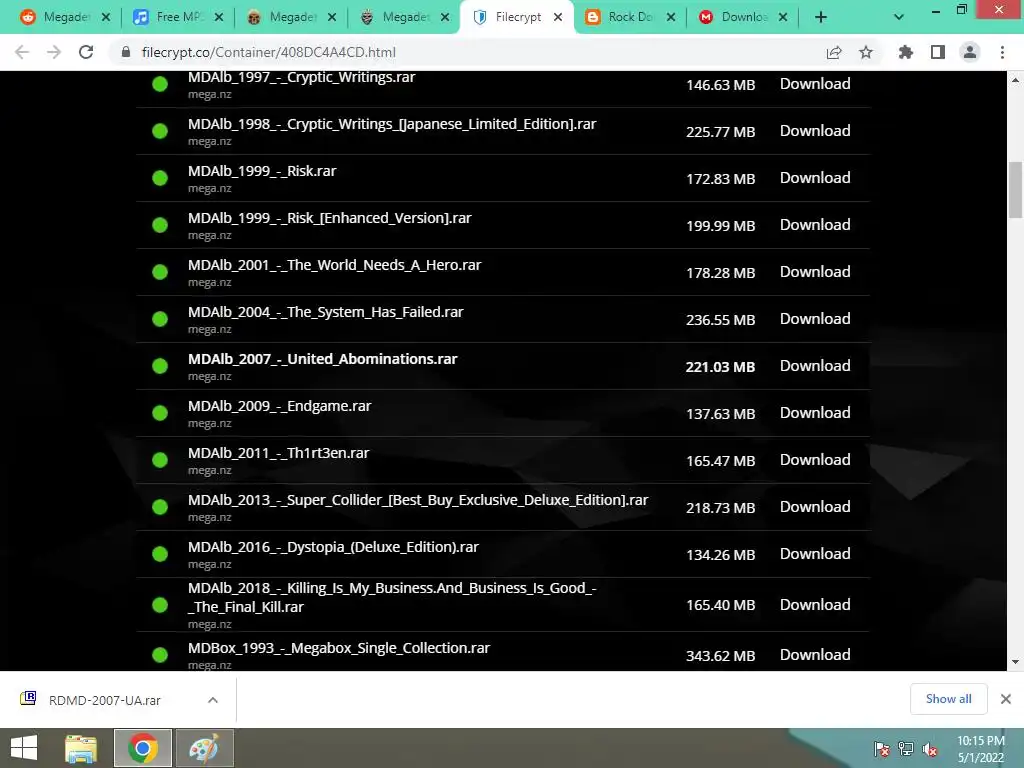Open the Extensions puzzle icon
Image resolution: width=1024 pixels, height=768 pixels.
906,52
